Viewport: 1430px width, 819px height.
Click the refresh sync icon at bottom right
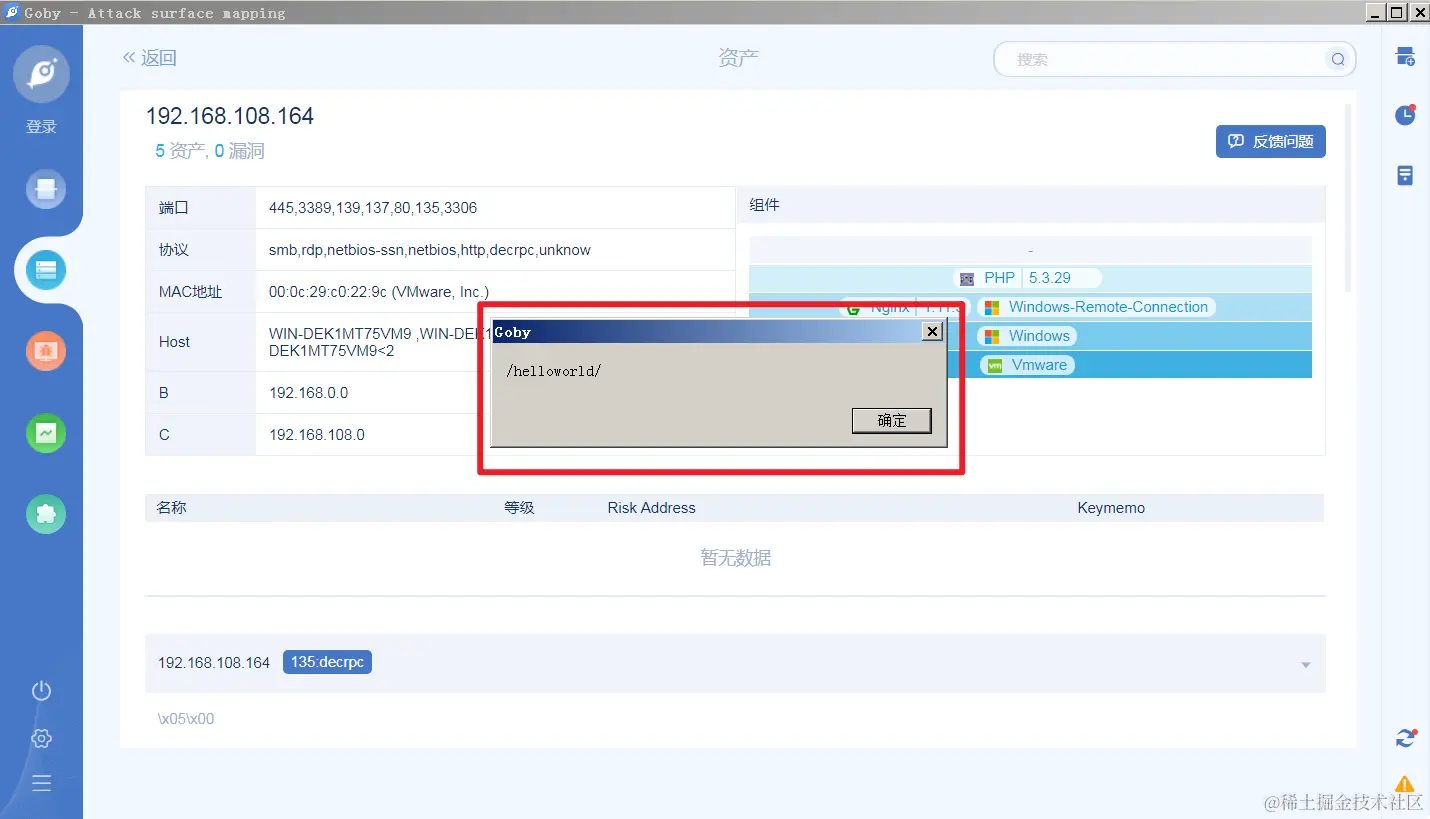point(1405,738)
